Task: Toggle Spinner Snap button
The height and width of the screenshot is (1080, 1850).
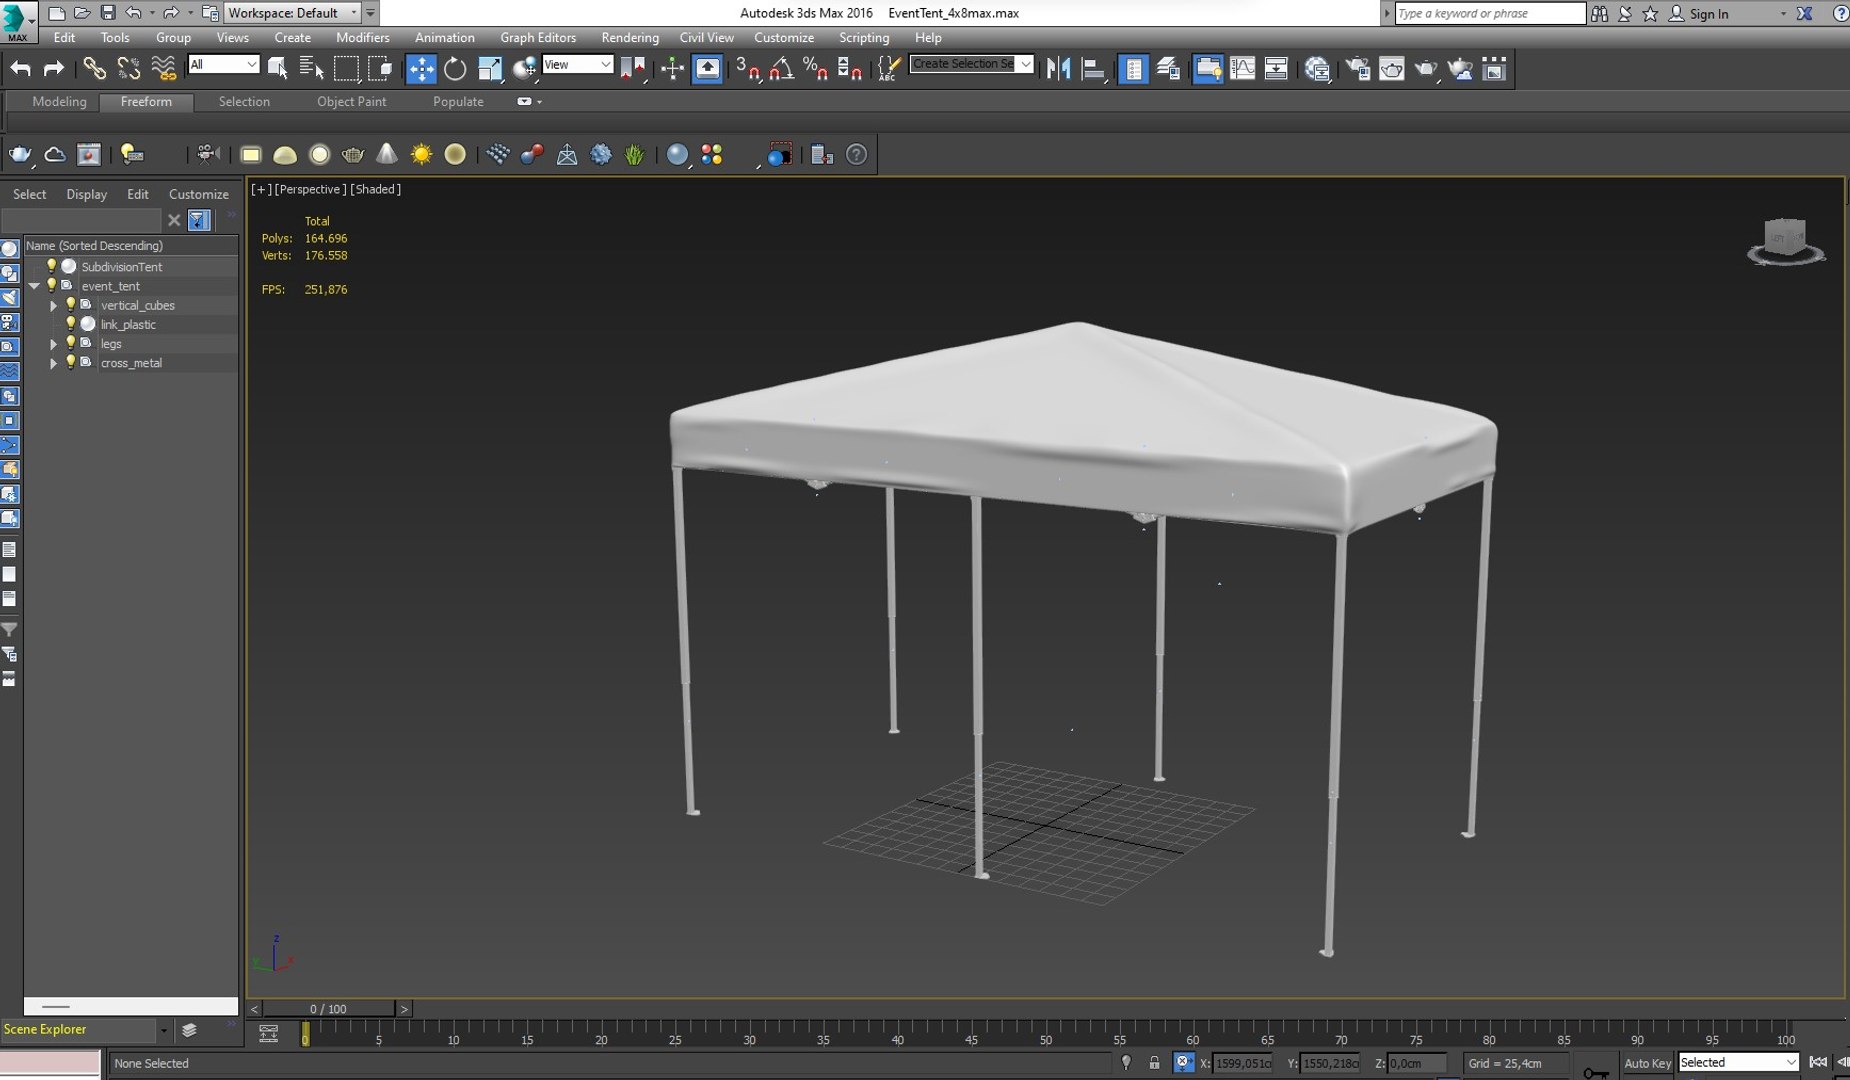Action: [850, 68]
